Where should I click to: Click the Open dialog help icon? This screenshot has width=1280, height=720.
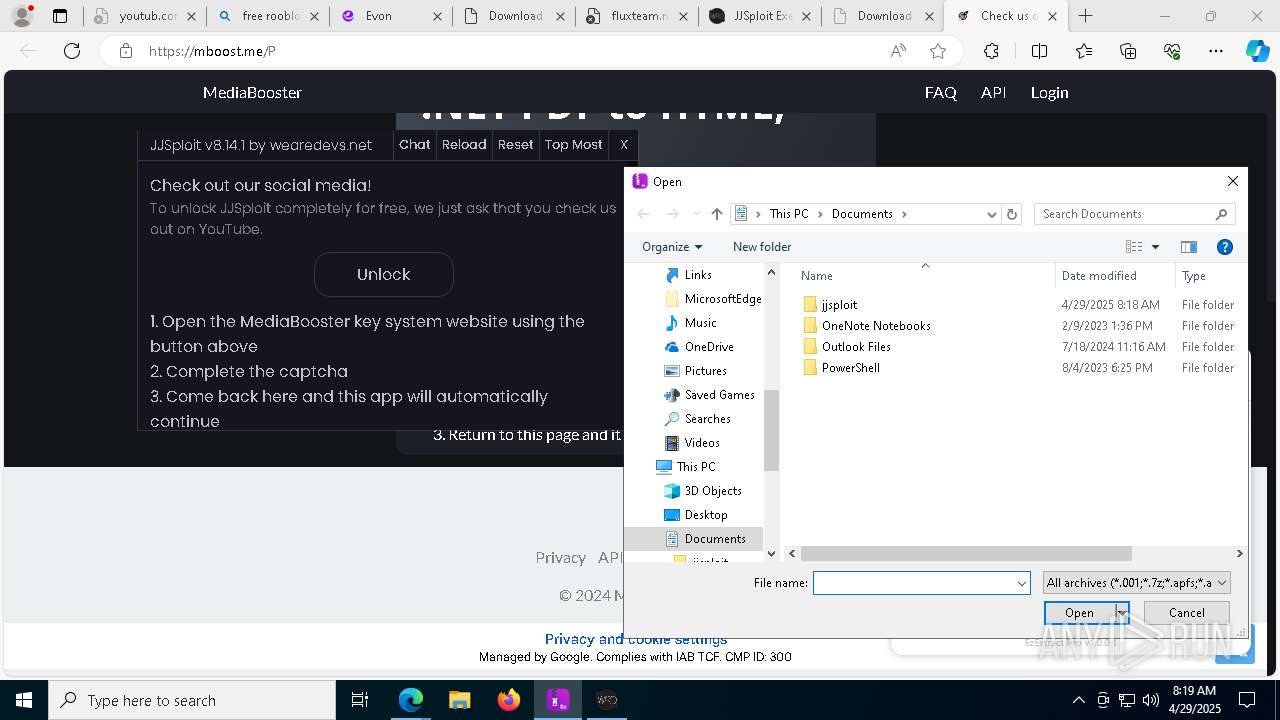point(1224,247)
